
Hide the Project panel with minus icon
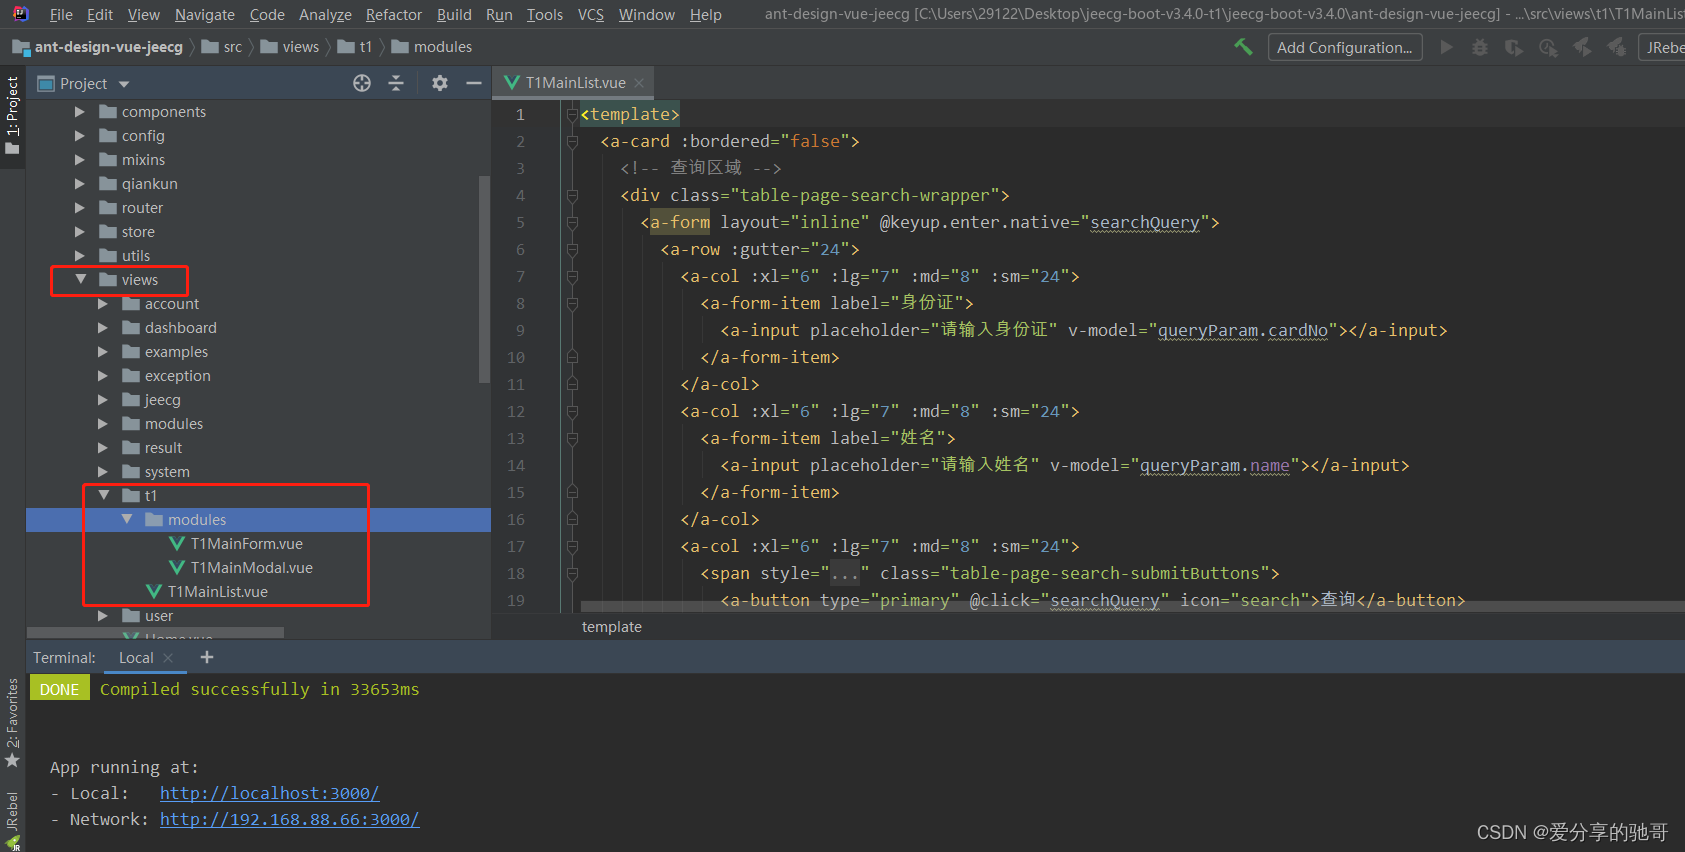(474, 83)
